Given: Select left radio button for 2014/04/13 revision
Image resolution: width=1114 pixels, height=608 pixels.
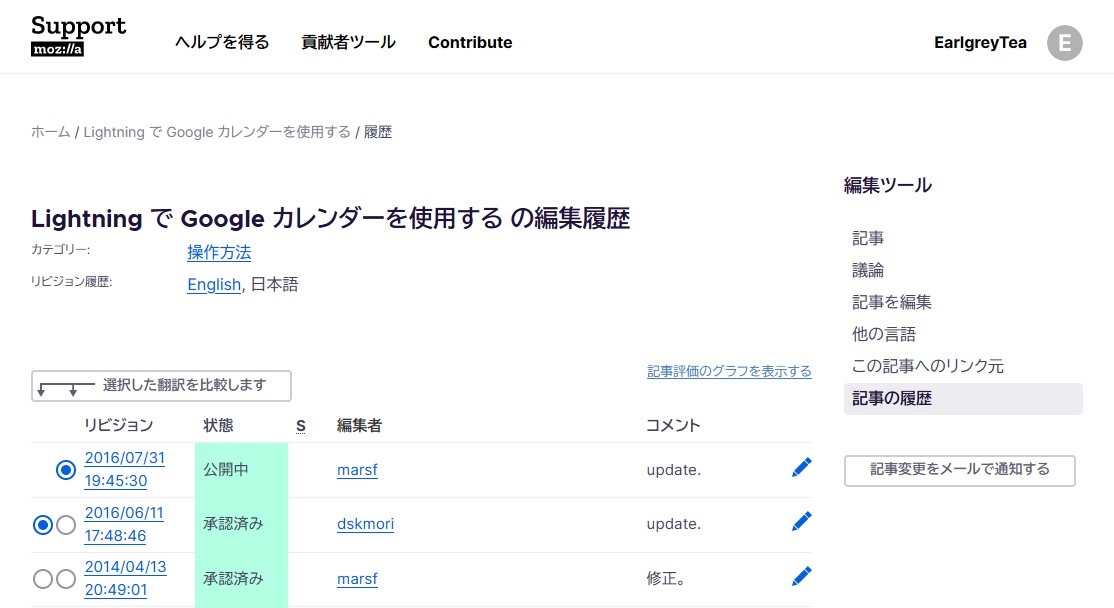Looking at the screenshot, I should click(43, 579).
